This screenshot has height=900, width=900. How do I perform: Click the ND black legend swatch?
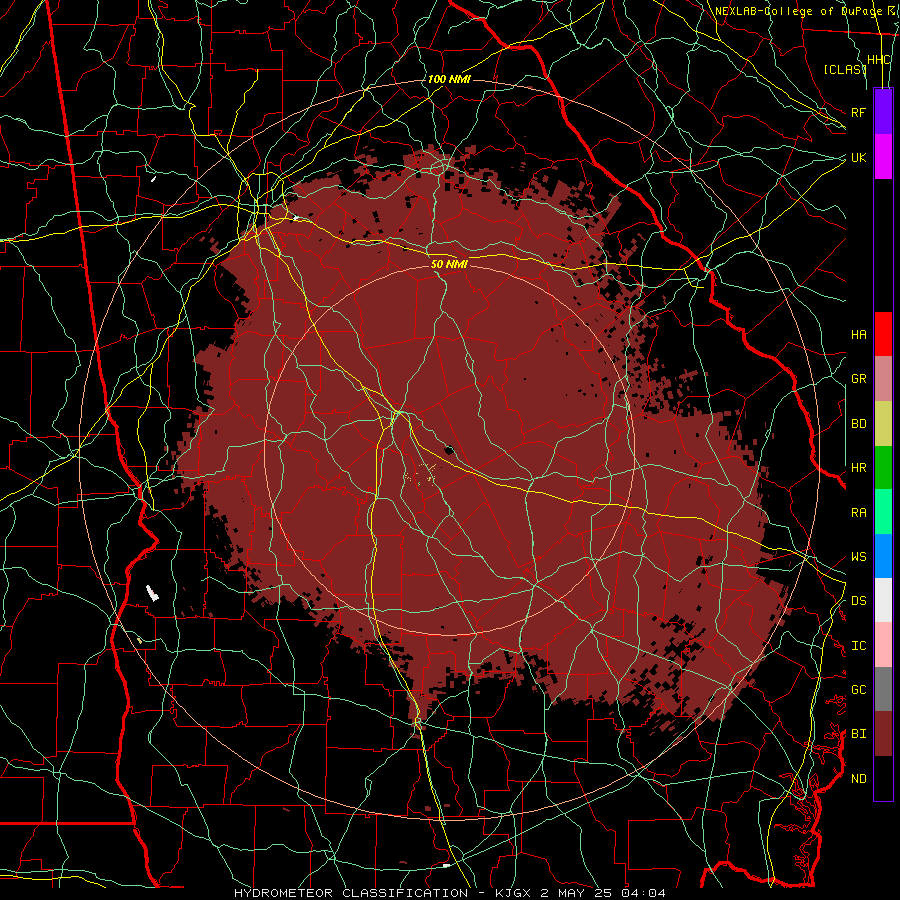click(x=883, y=778)
